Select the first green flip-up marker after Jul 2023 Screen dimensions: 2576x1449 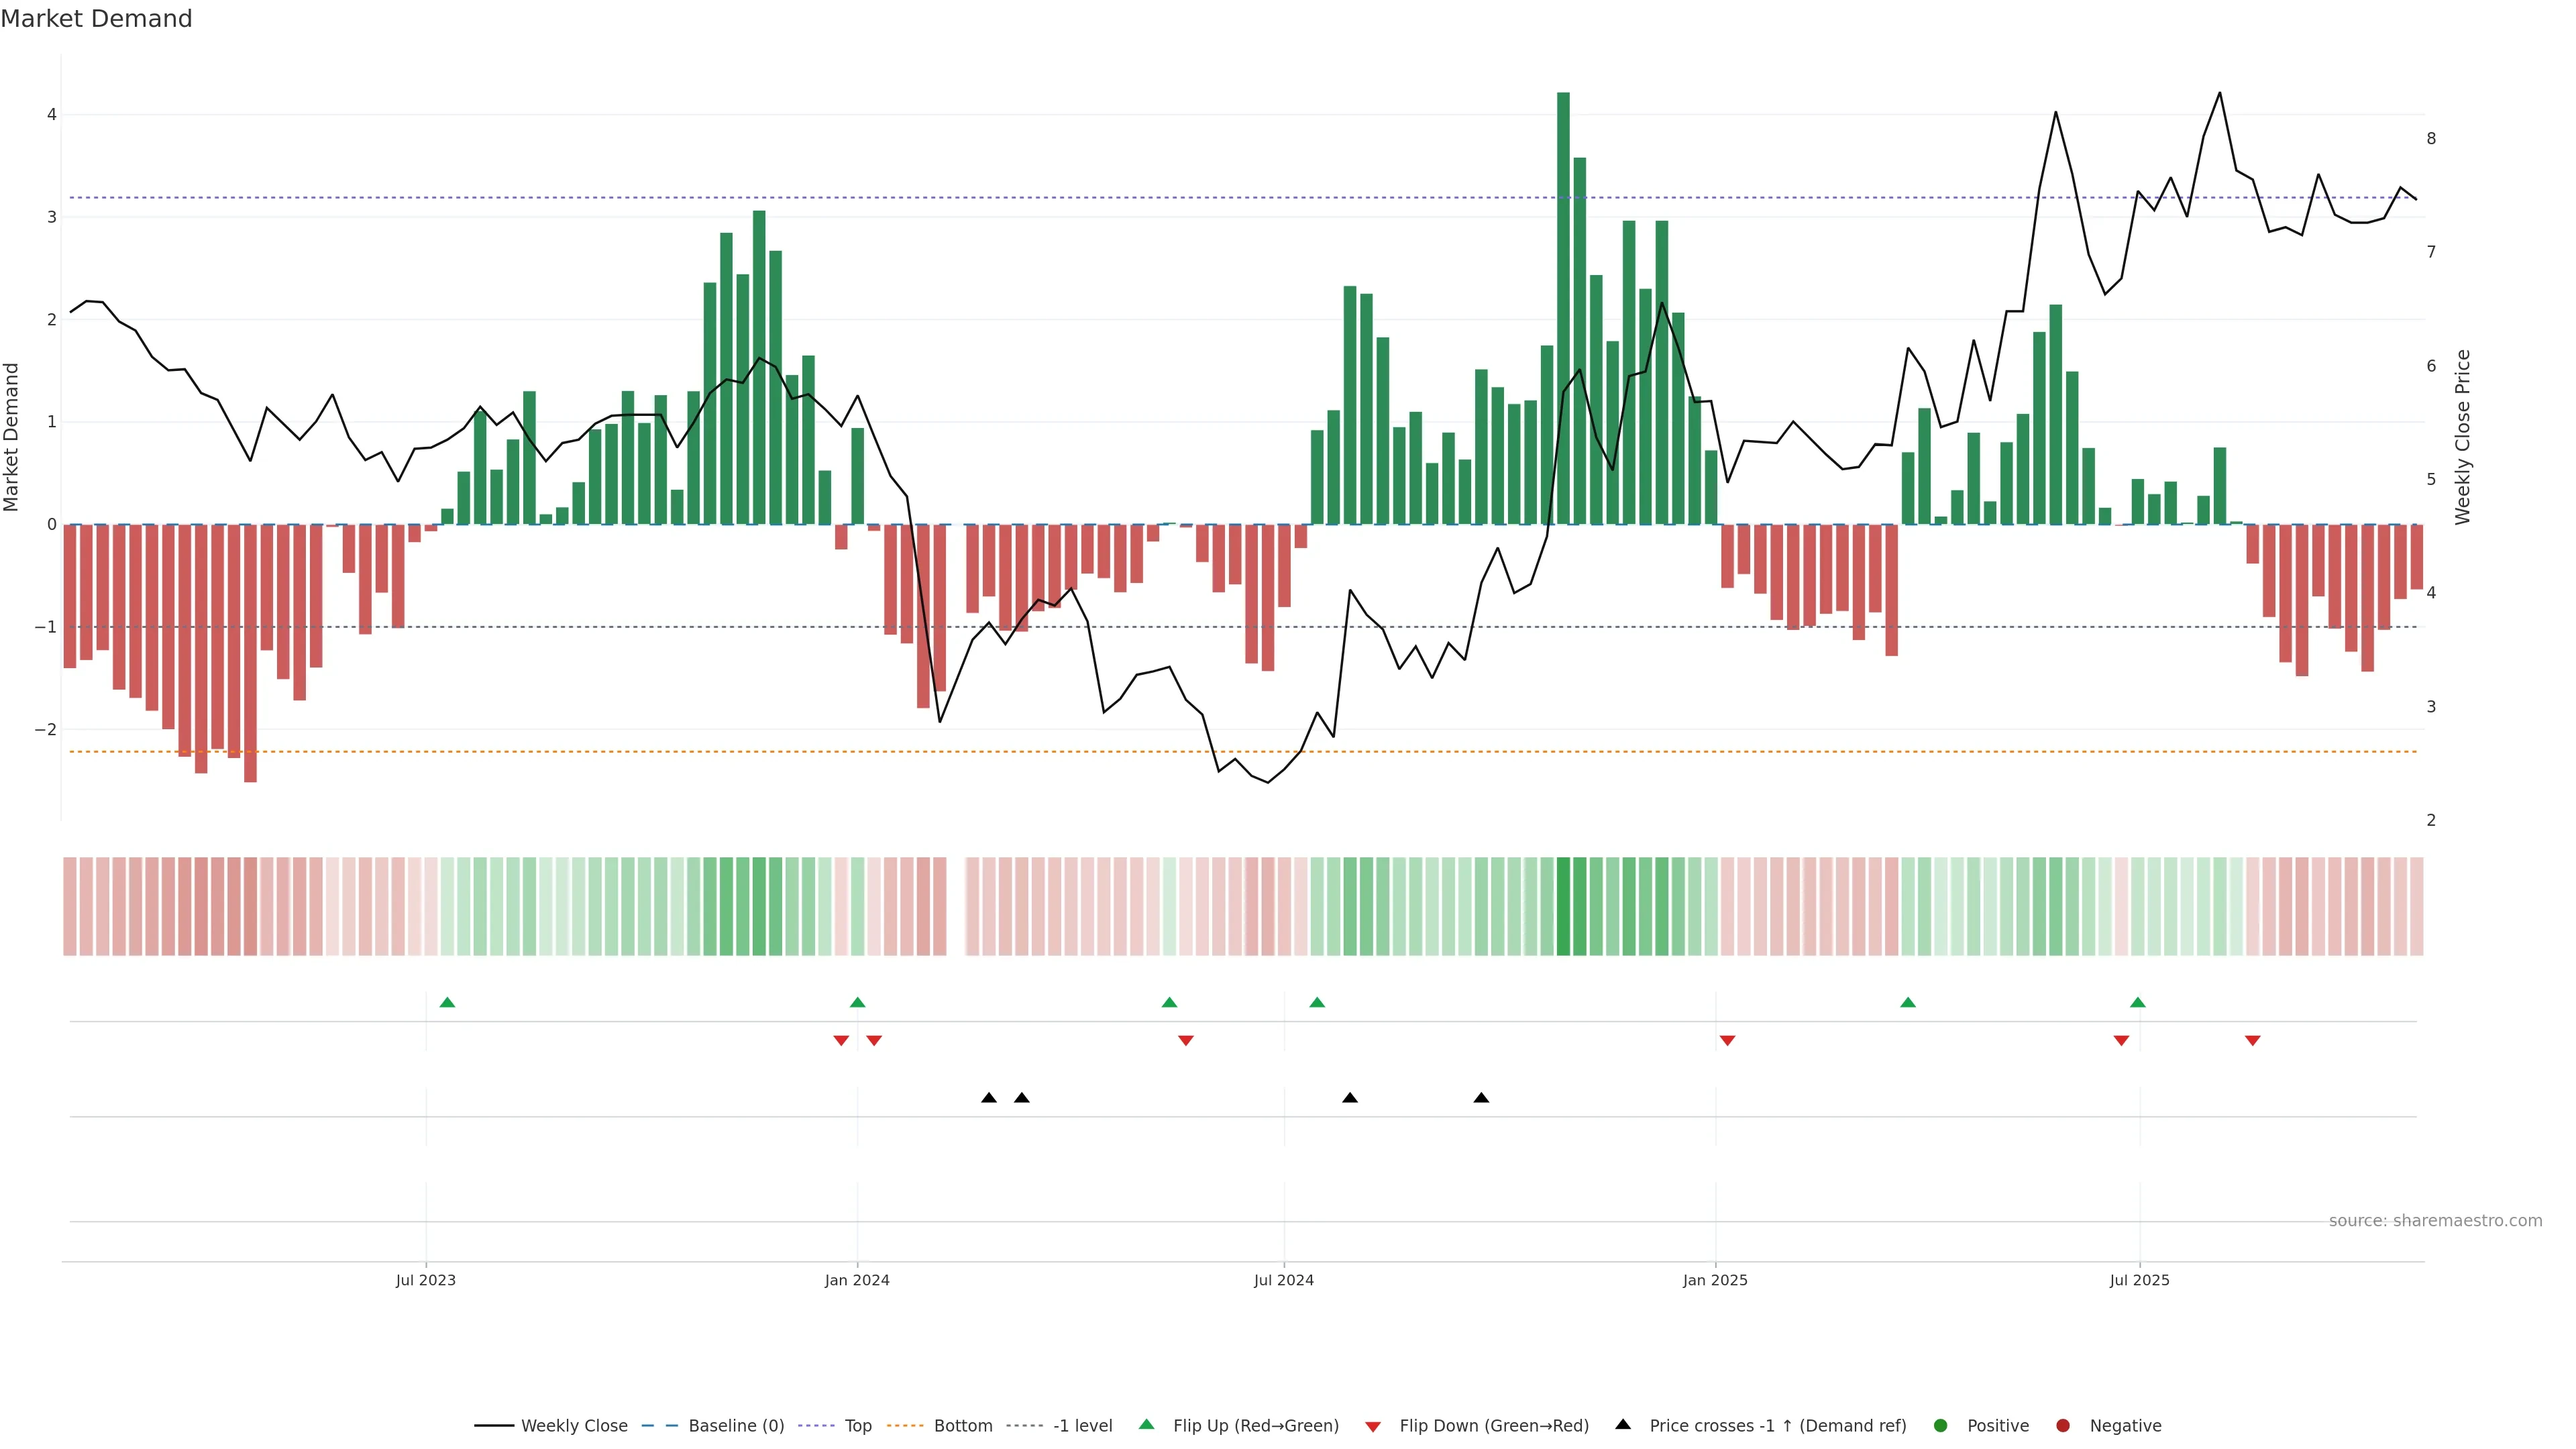click(447, 1002)
